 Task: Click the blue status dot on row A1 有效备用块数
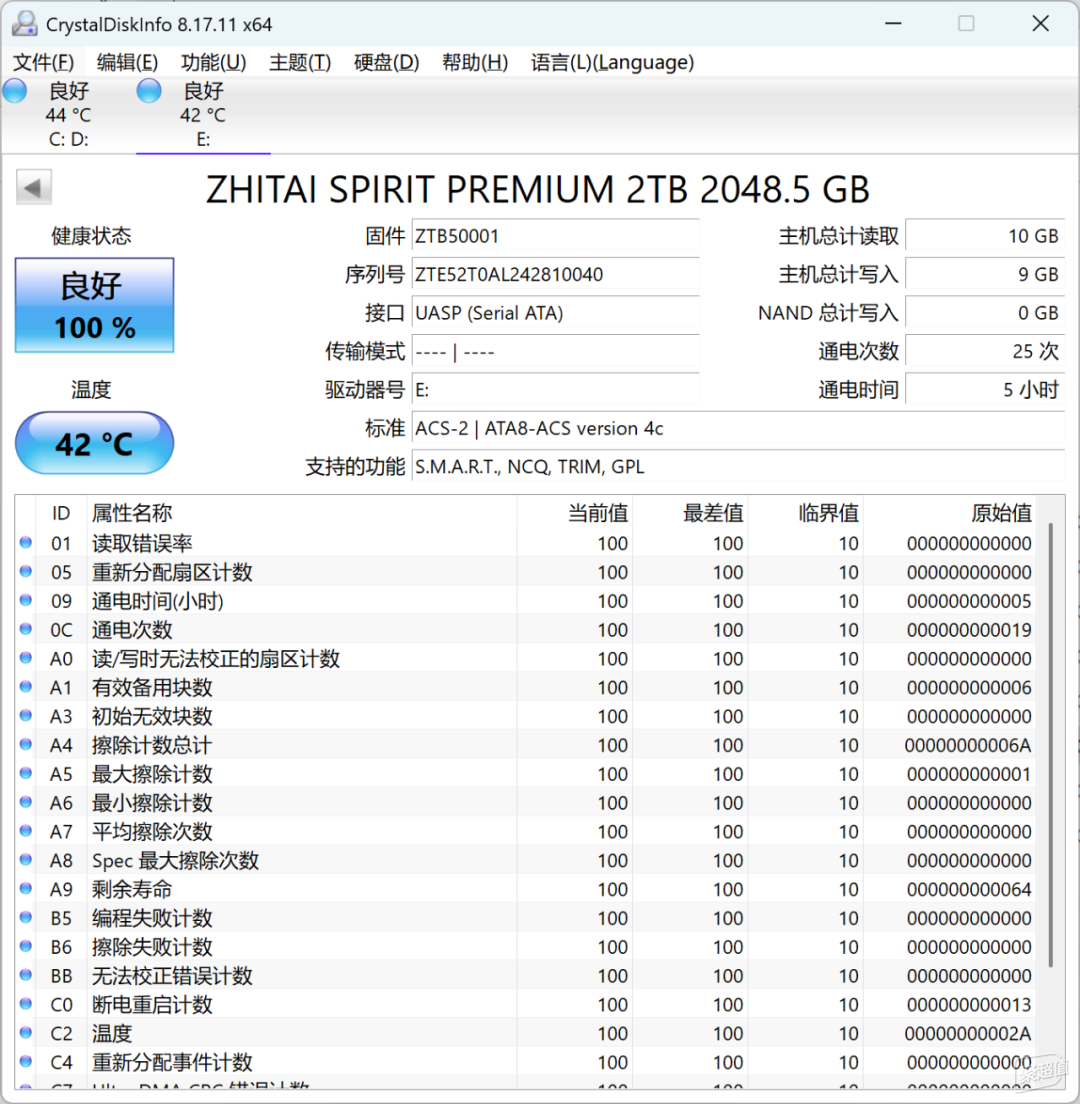26,686
